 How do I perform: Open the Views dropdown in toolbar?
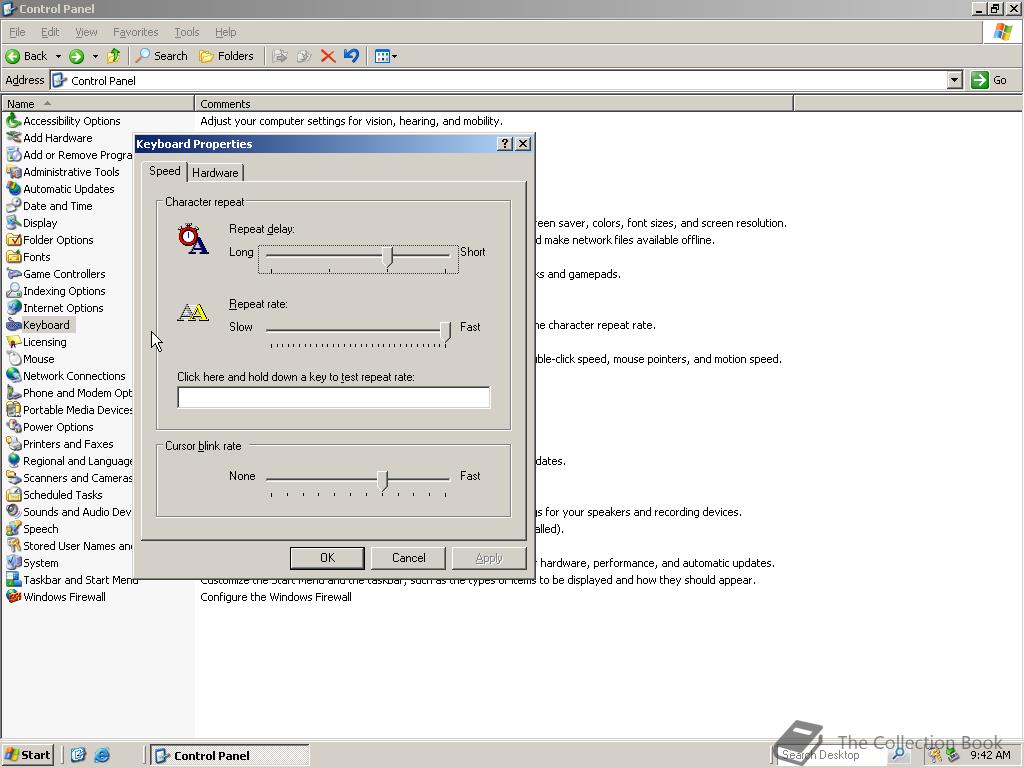tap(385, 56)
